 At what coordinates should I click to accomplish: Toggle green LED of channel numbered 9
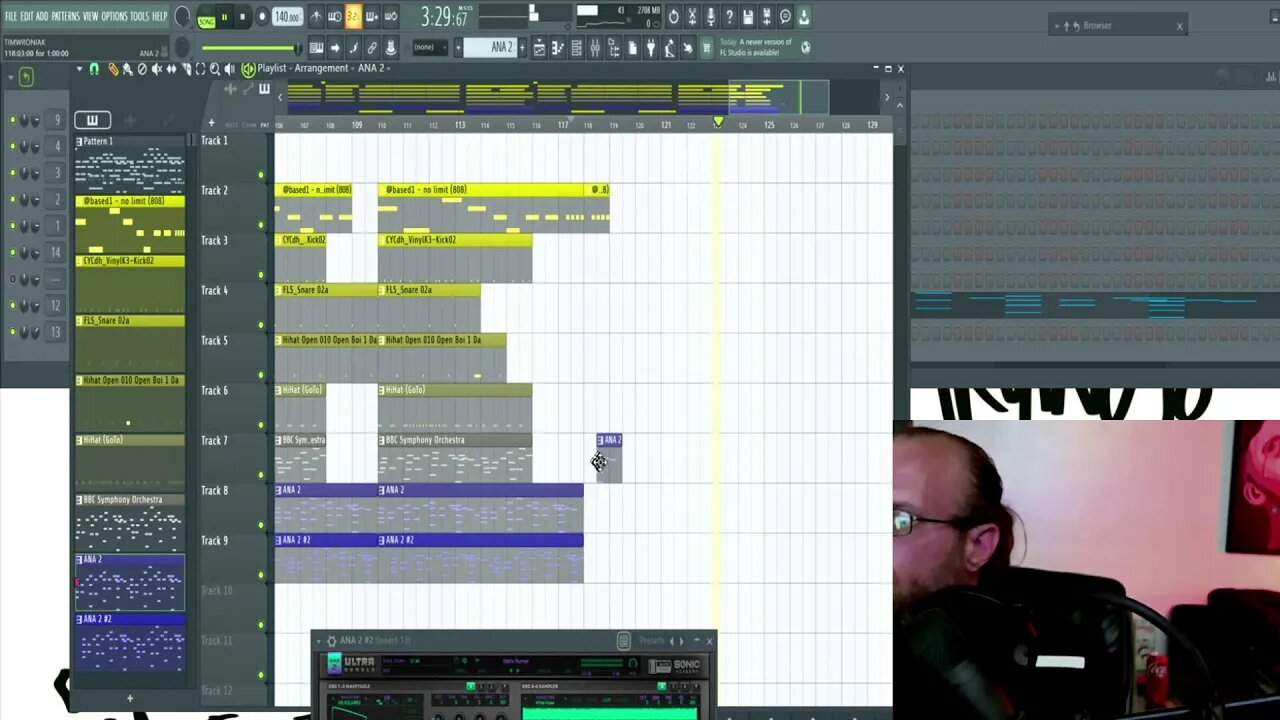coord(13,120)
